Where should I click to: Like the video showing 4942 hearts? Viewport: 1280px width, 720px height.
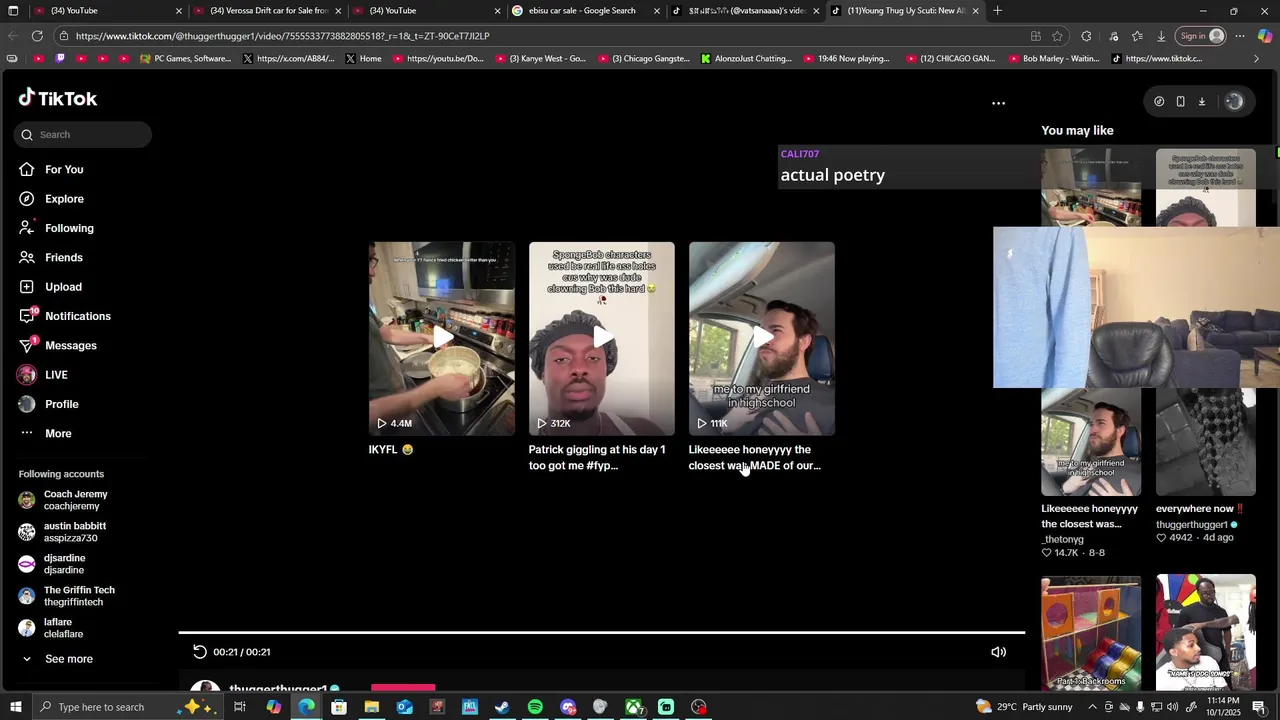(1161, 538)
